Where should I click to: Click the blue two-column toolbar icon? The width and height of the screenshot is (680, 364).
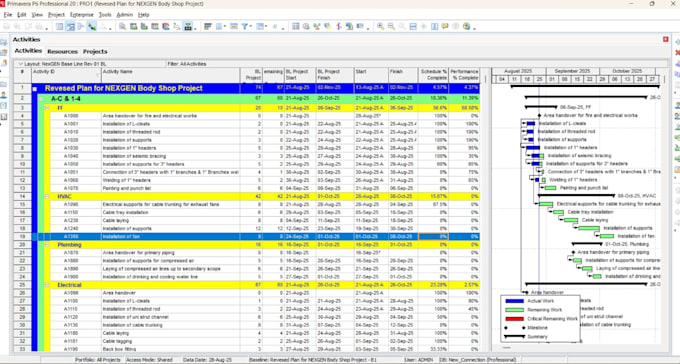[435, 27]
